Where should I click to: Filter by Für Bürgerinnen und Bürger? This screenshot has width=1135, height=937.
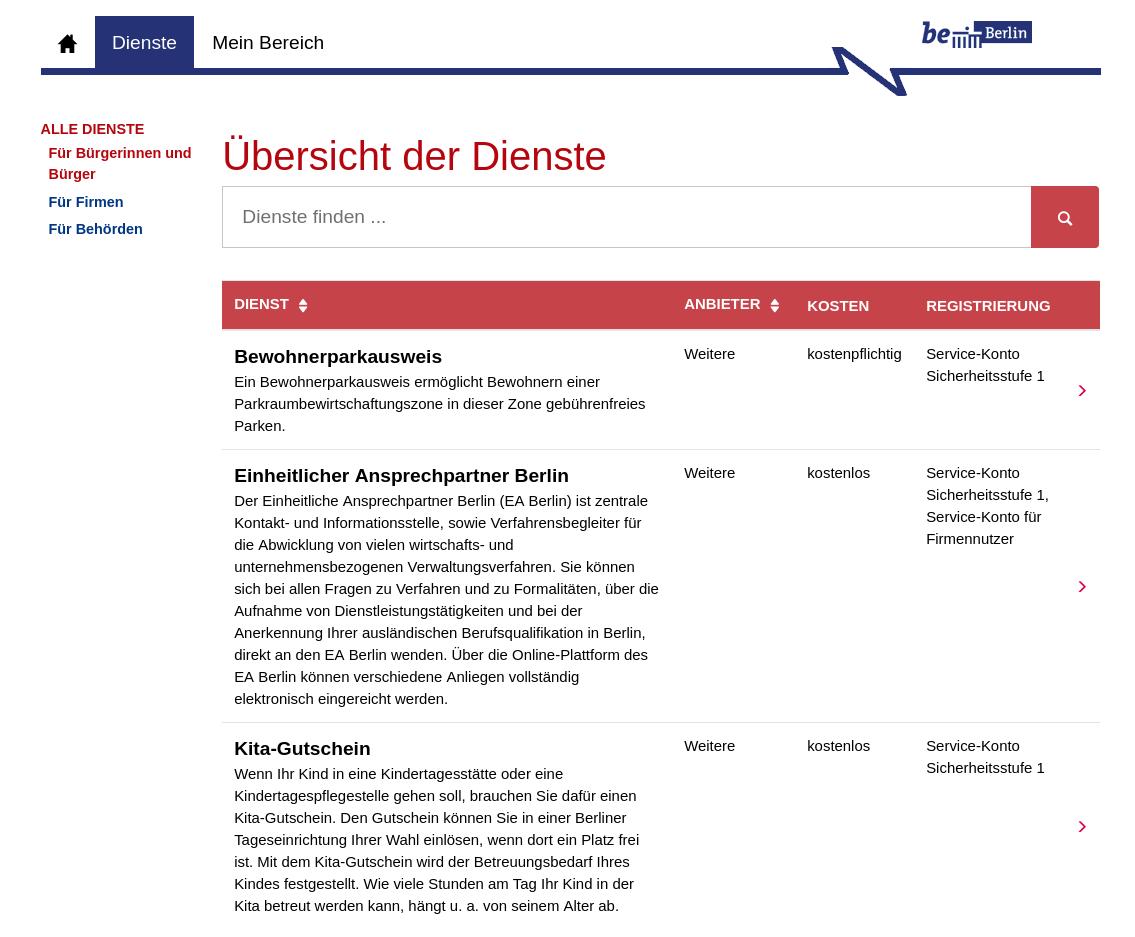point(120,164)
